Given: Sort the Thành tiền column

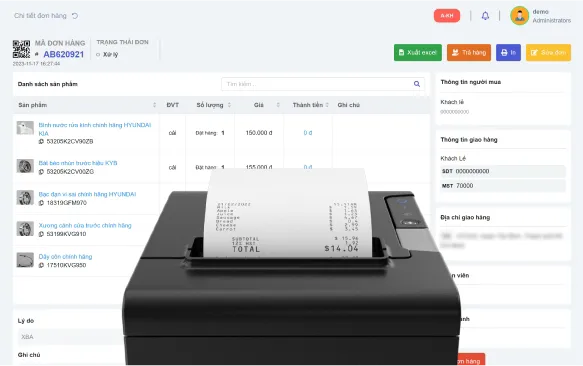Looking at the screenshot, I should coord(327,105).
